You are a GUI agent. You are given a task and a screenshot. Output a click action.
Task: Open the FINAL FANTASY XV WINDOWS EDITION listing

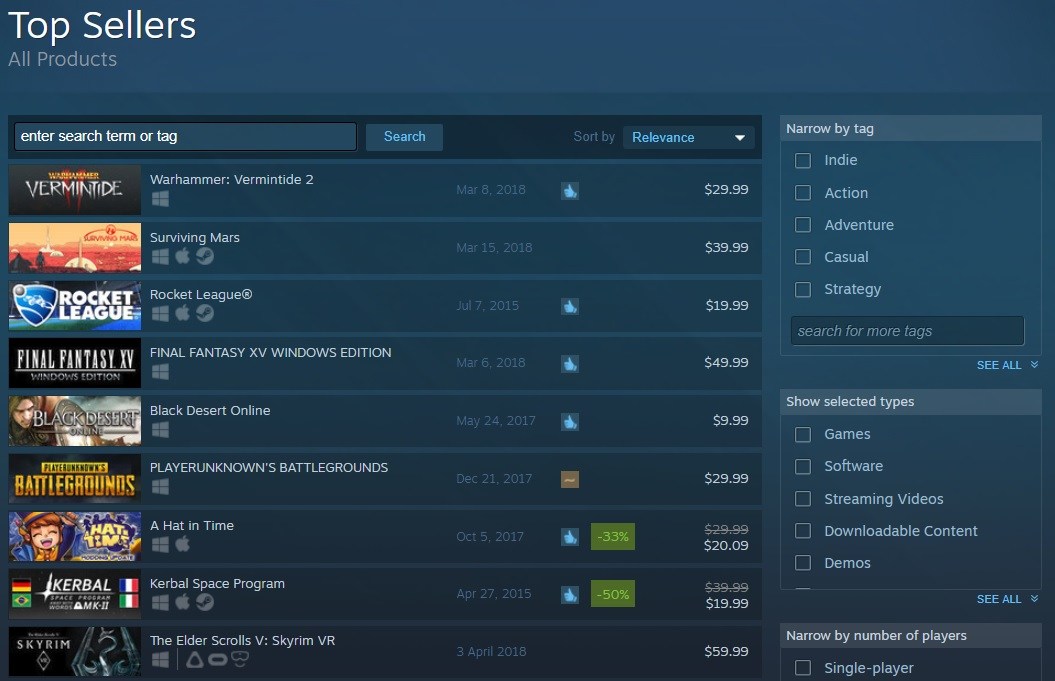click(270, 353)
